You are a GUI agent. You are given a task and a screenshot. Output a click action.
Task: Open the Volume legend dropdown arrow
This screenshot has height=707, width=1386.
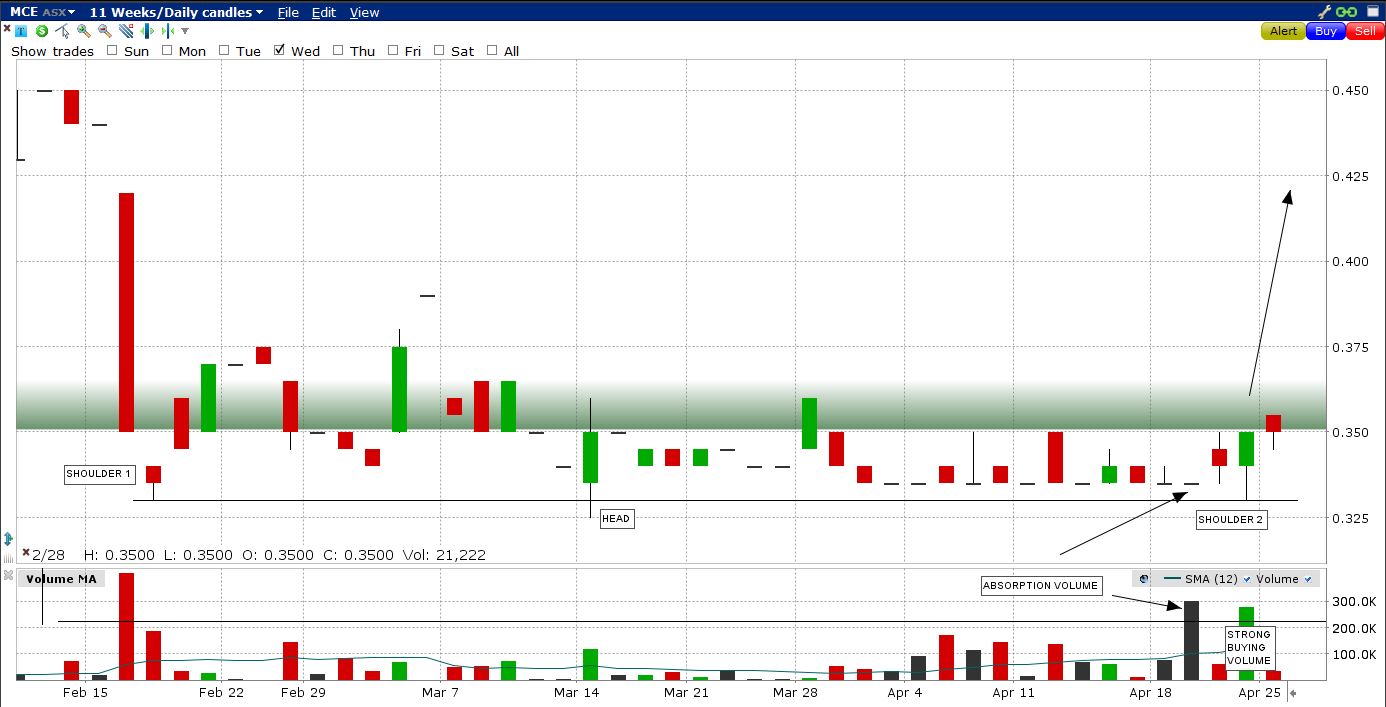tap(1307, 579)
